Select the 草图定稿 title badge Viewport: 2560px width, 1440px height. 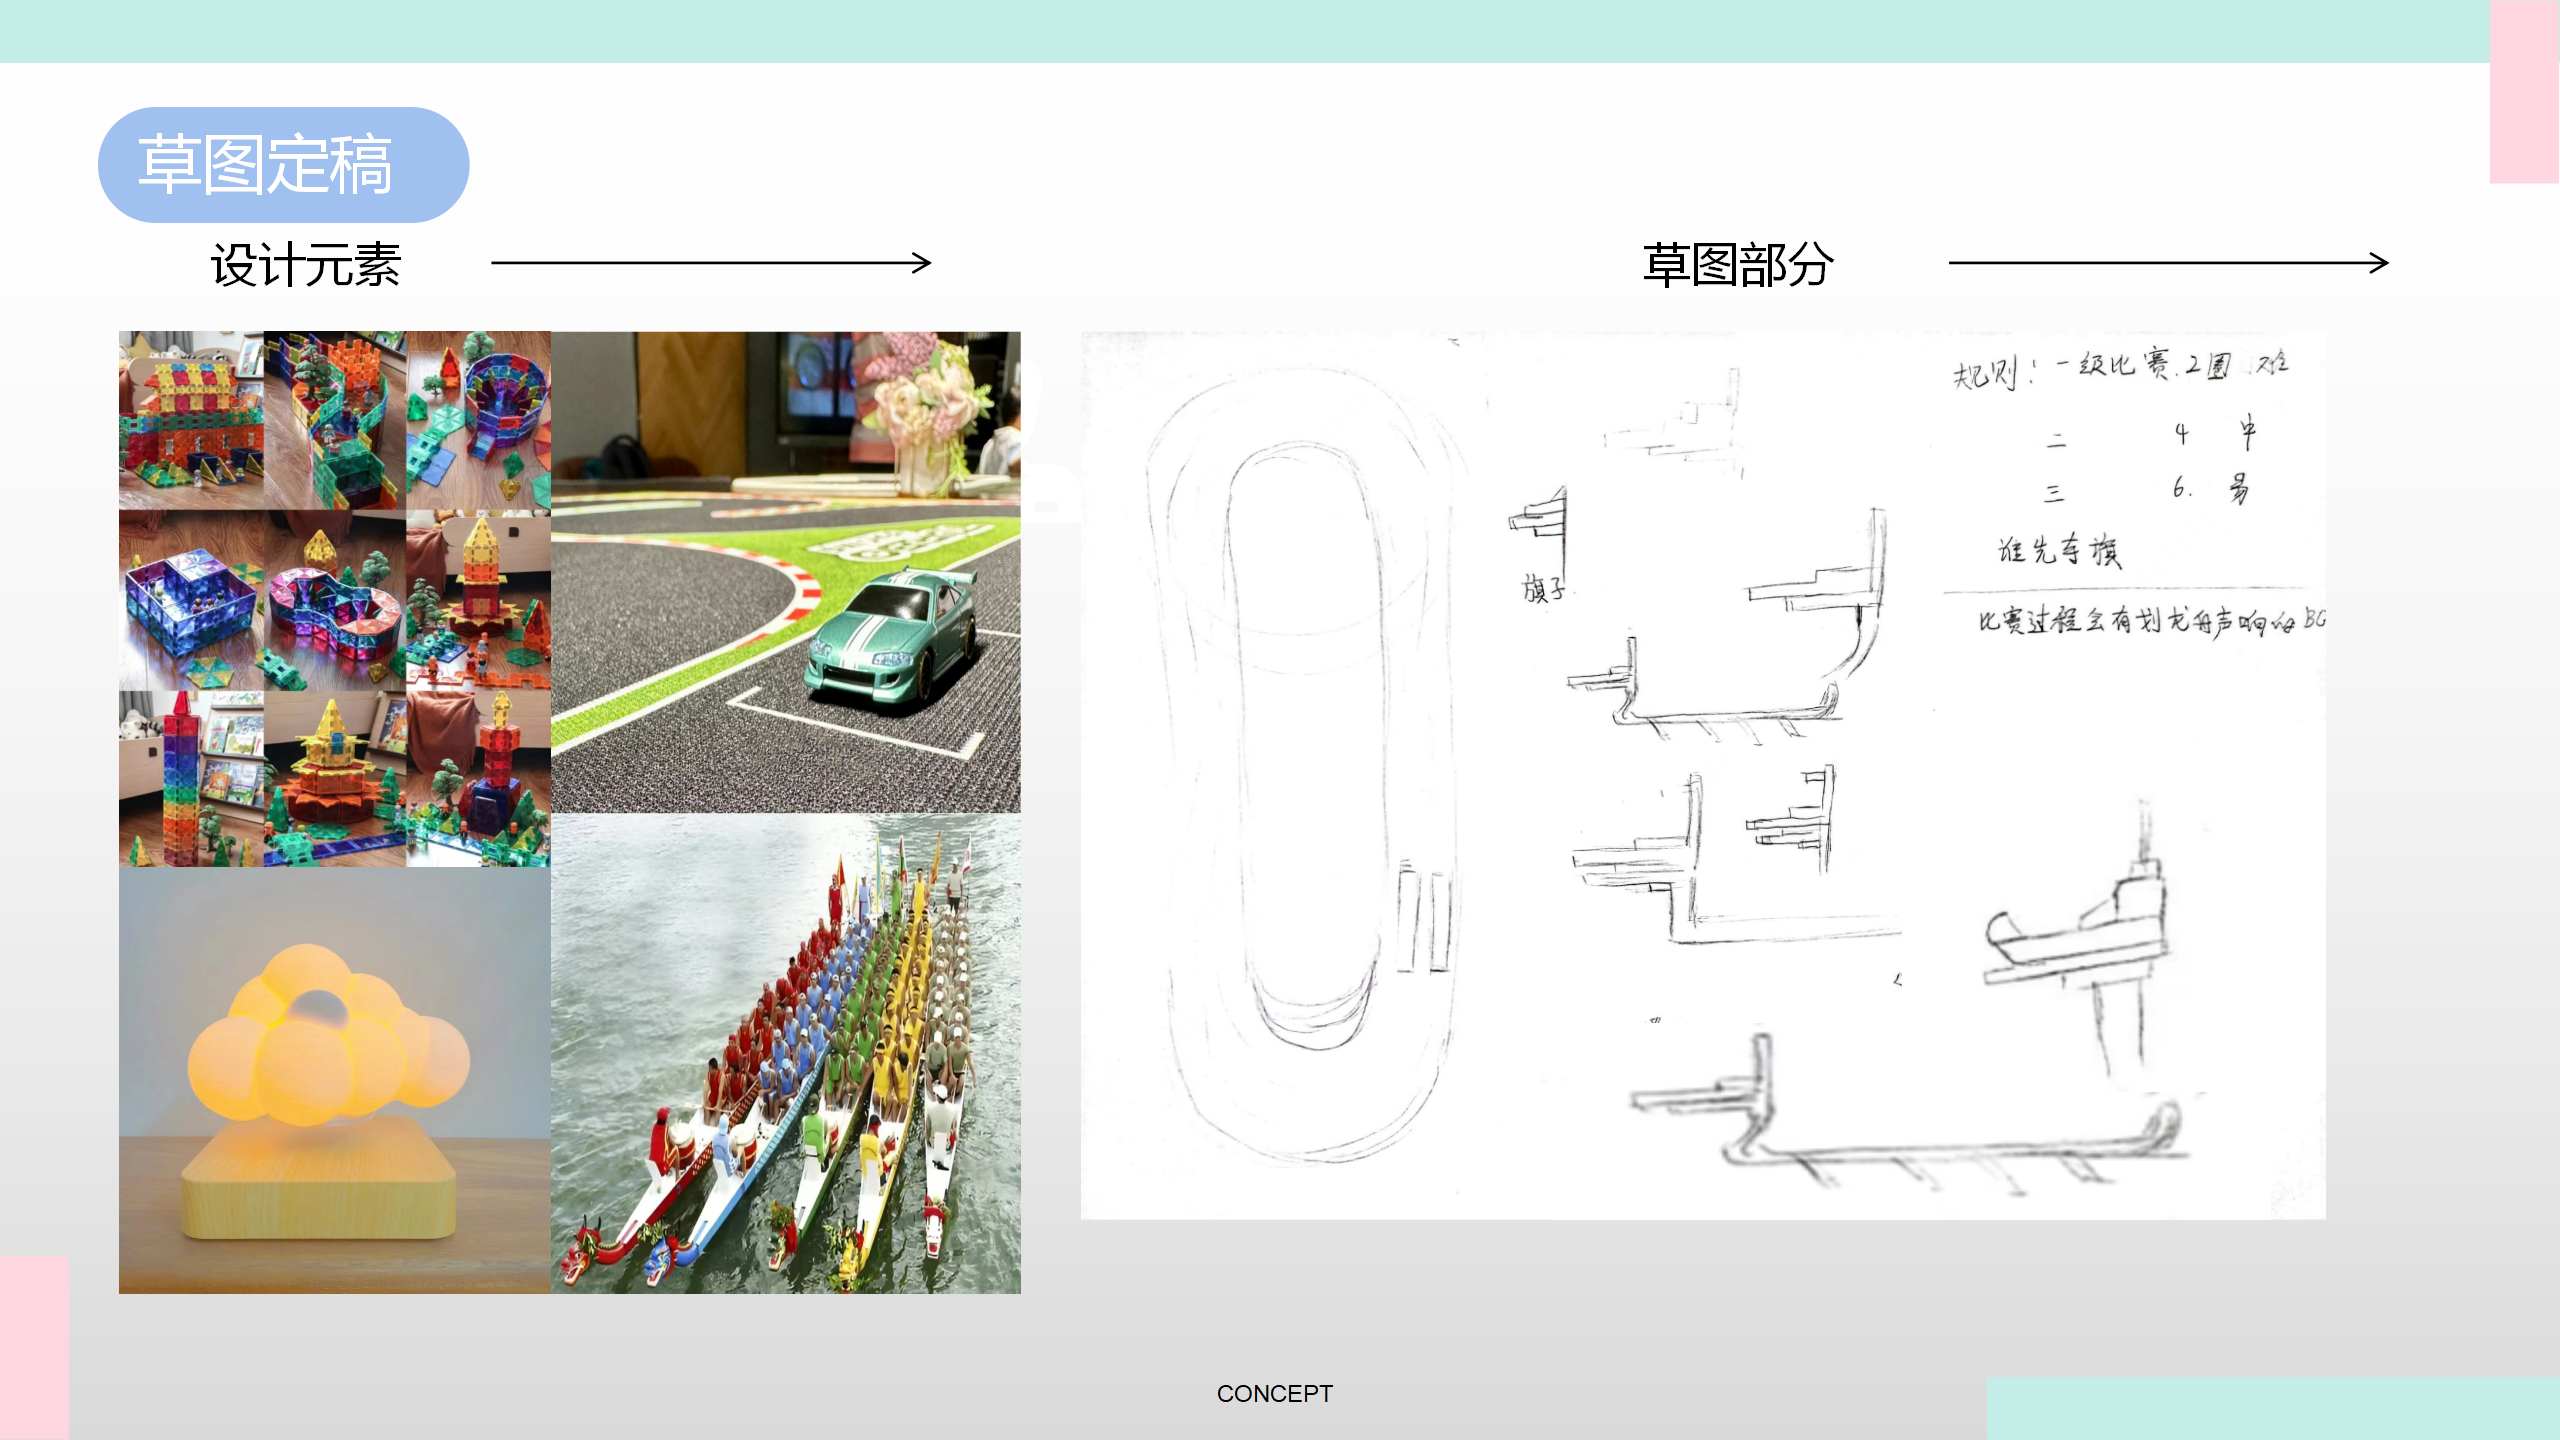pos(285,160)
